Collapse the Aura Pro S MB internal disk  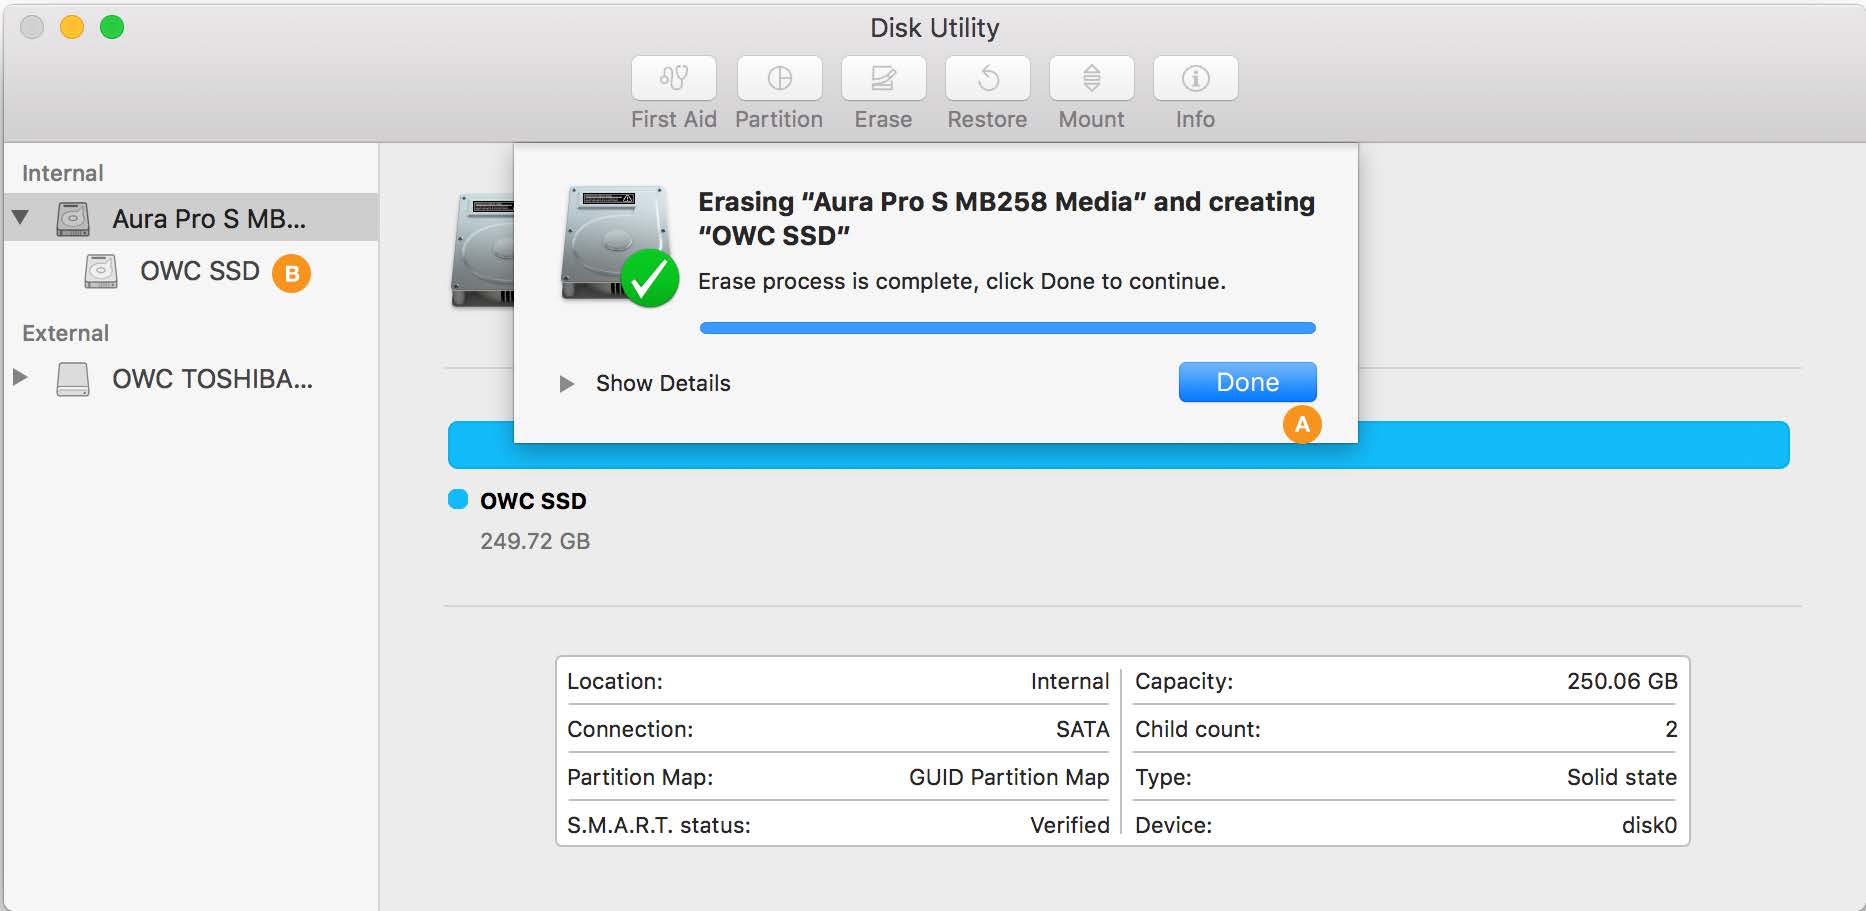(x=20, y=218)
